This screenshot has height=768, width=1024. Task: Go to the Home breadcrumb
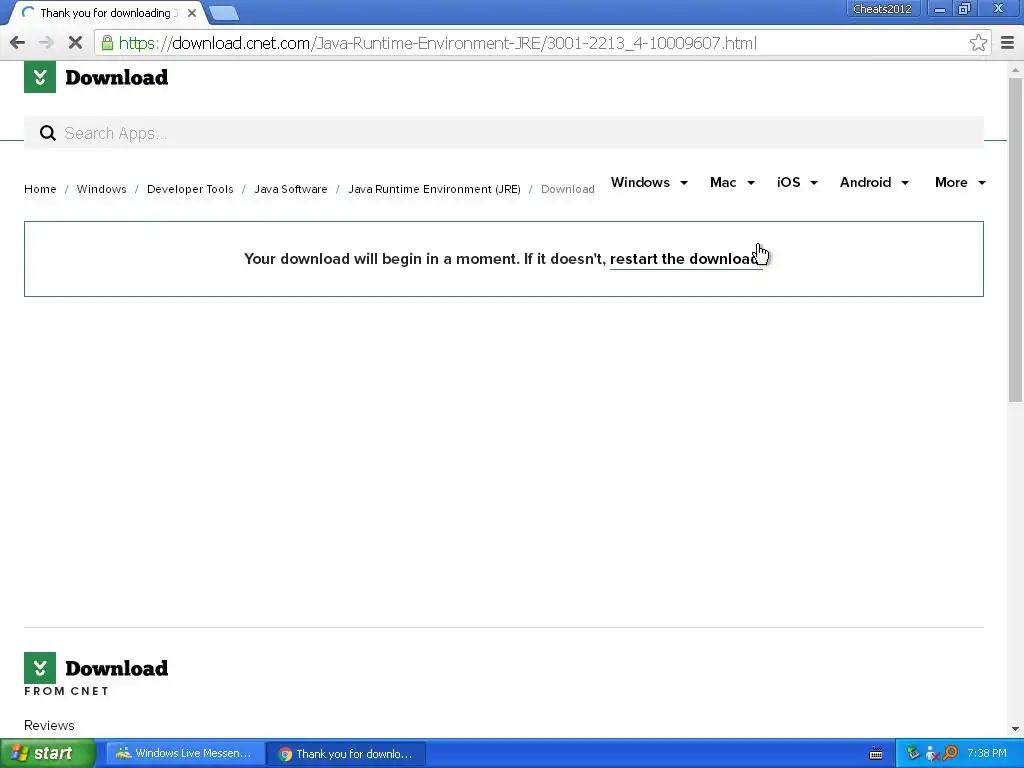(x=40, y=189)
